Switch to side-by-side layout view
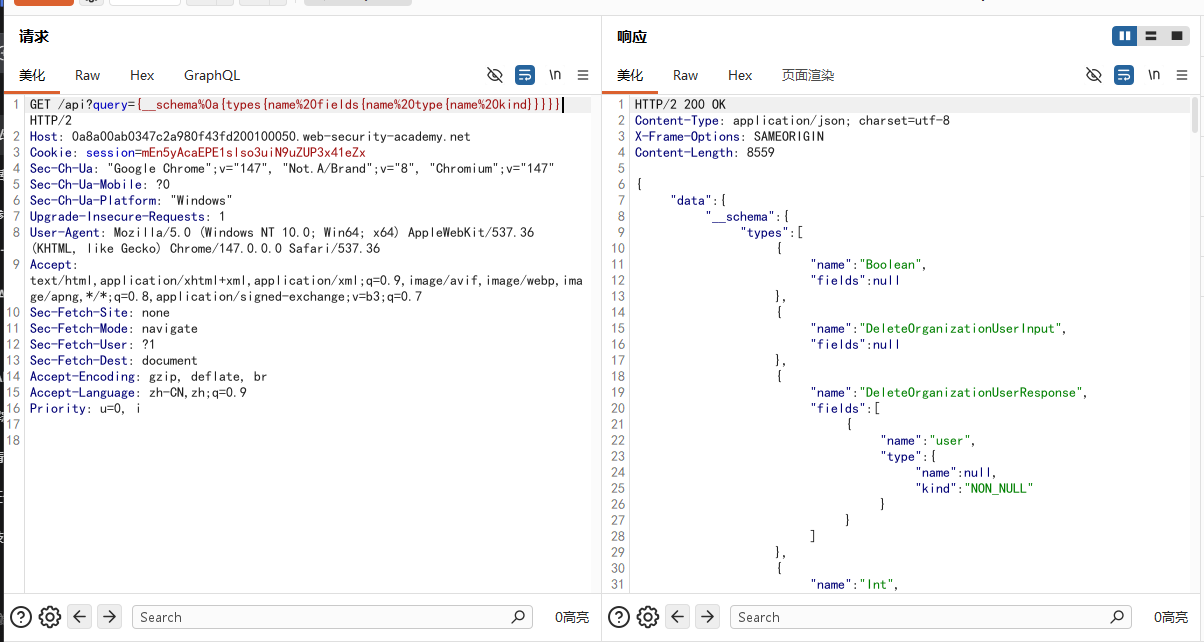The width and height of the screenshot is (1204, 642). click(x=1125, y=36)
